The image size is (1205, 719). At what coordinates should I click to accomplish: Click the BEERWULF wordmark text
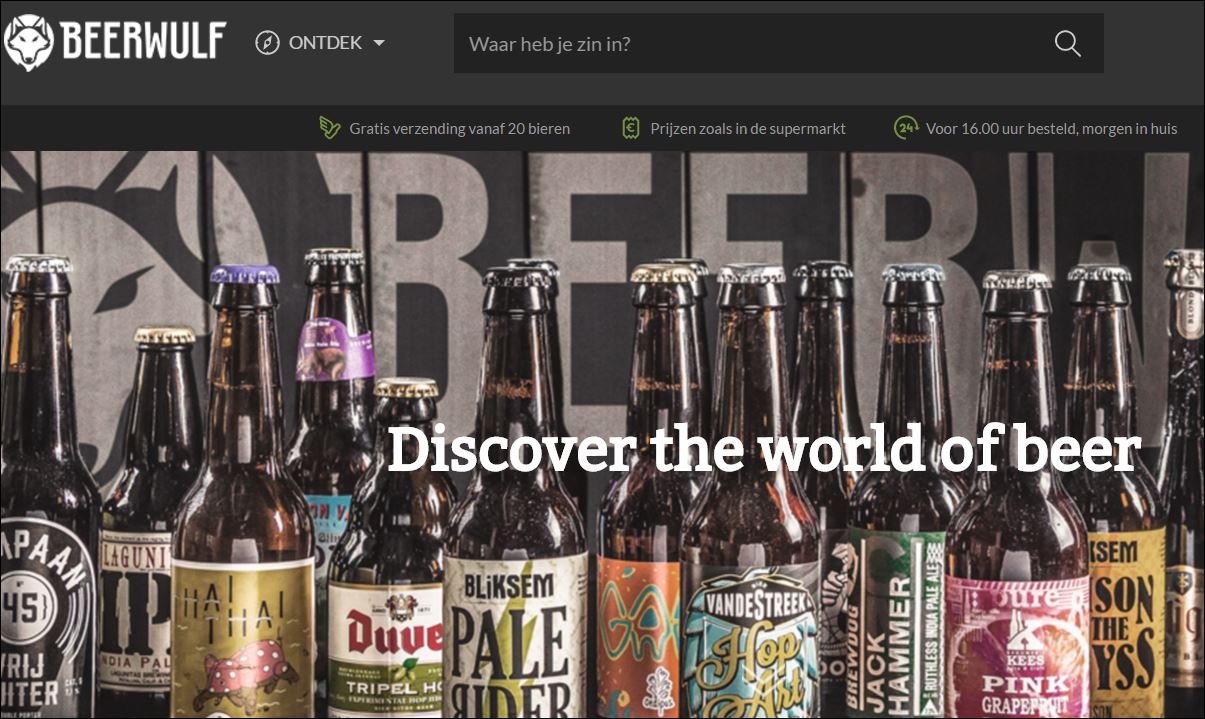pyautogui.click(x=144, y=43)
